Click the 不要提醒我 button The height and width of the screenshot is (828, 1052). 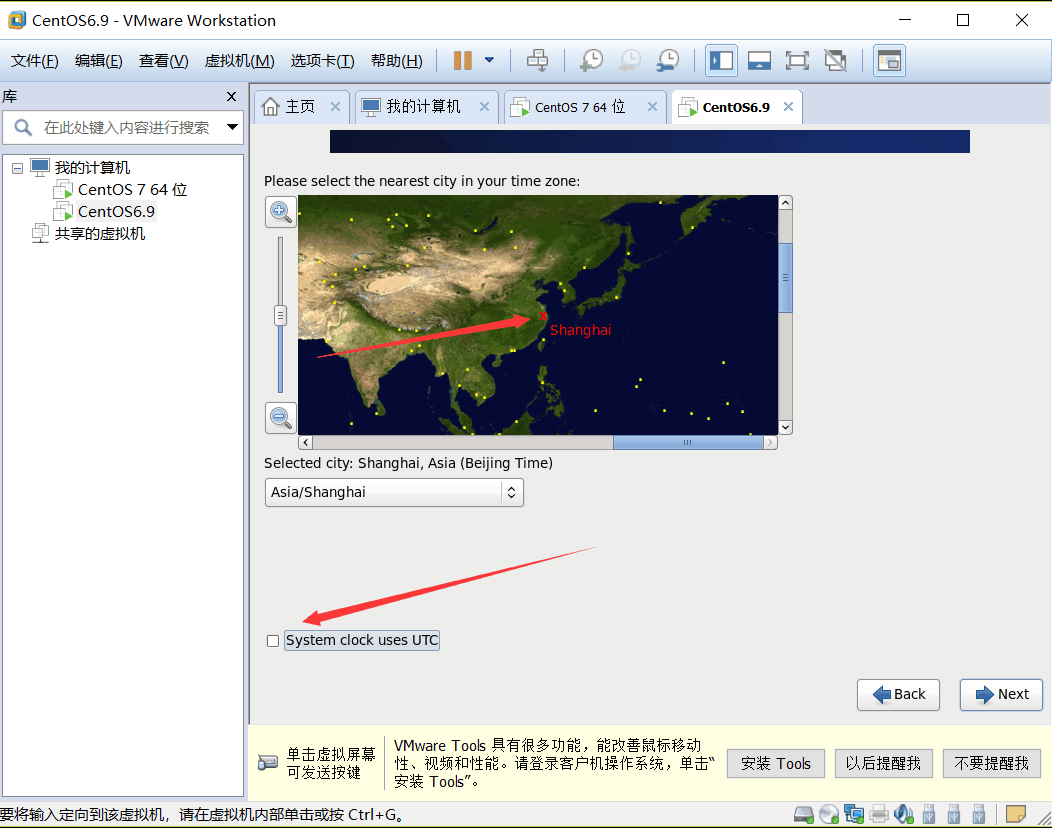click(x=992, y=764)
